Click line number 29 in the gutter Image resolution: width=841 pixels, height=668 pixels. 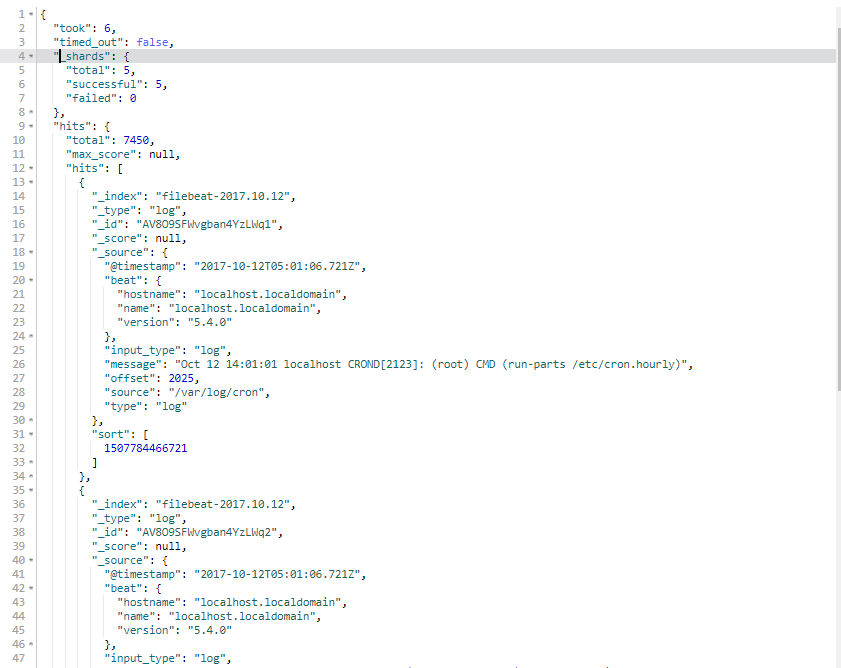coord(19,406)
